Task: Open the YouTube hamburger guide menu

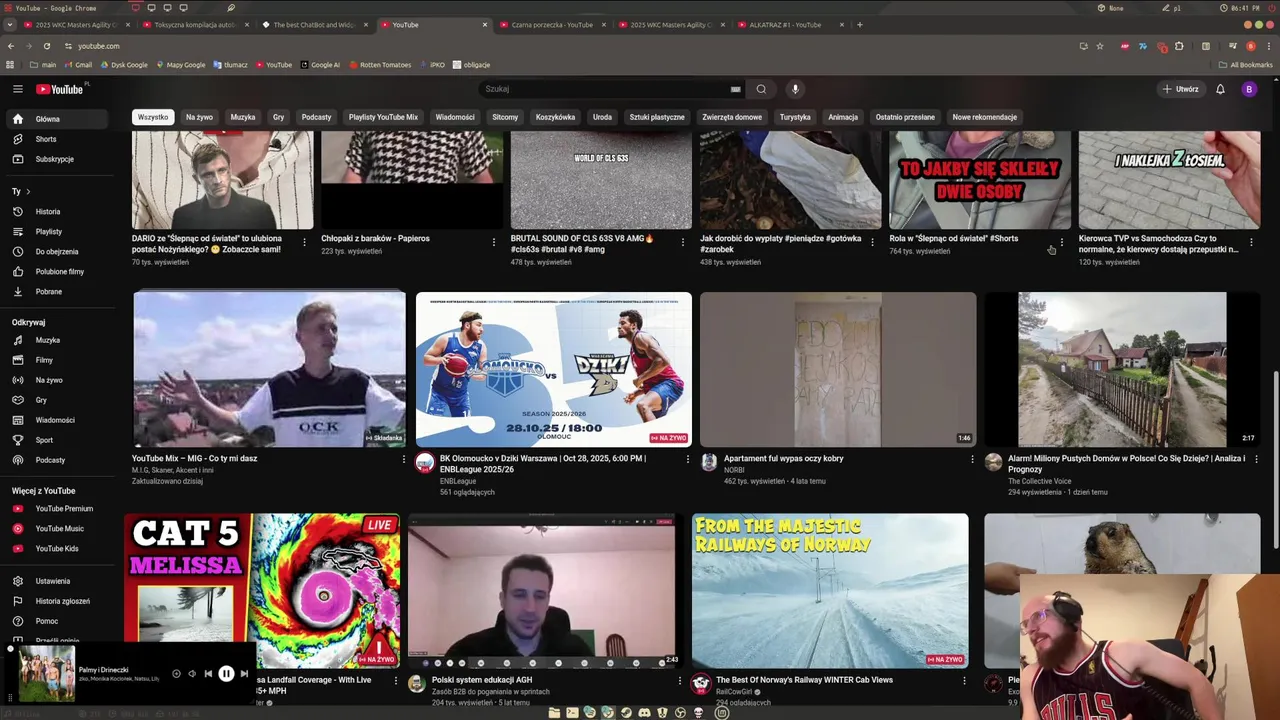Action: (17, 89)
